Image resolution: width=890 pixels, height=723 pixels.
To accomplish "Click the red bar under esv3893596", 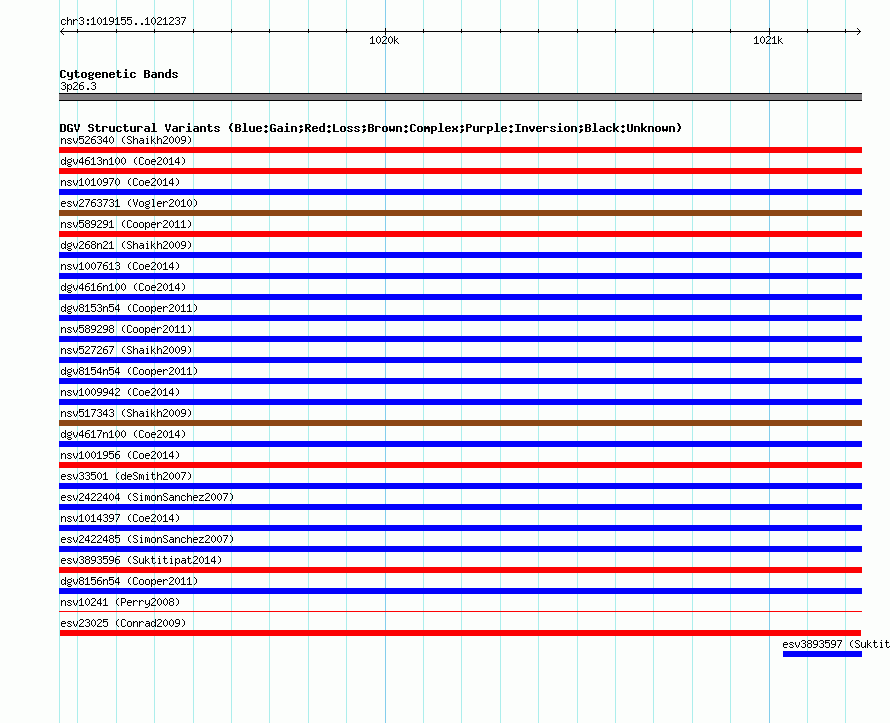I will point(460,570).
